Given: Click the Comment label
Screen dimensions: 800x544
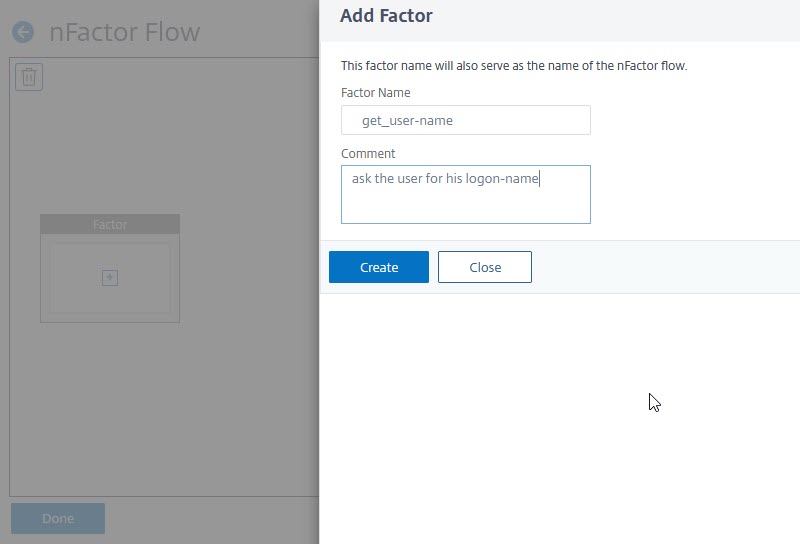Looking at the screenshot, I should 368,154.
